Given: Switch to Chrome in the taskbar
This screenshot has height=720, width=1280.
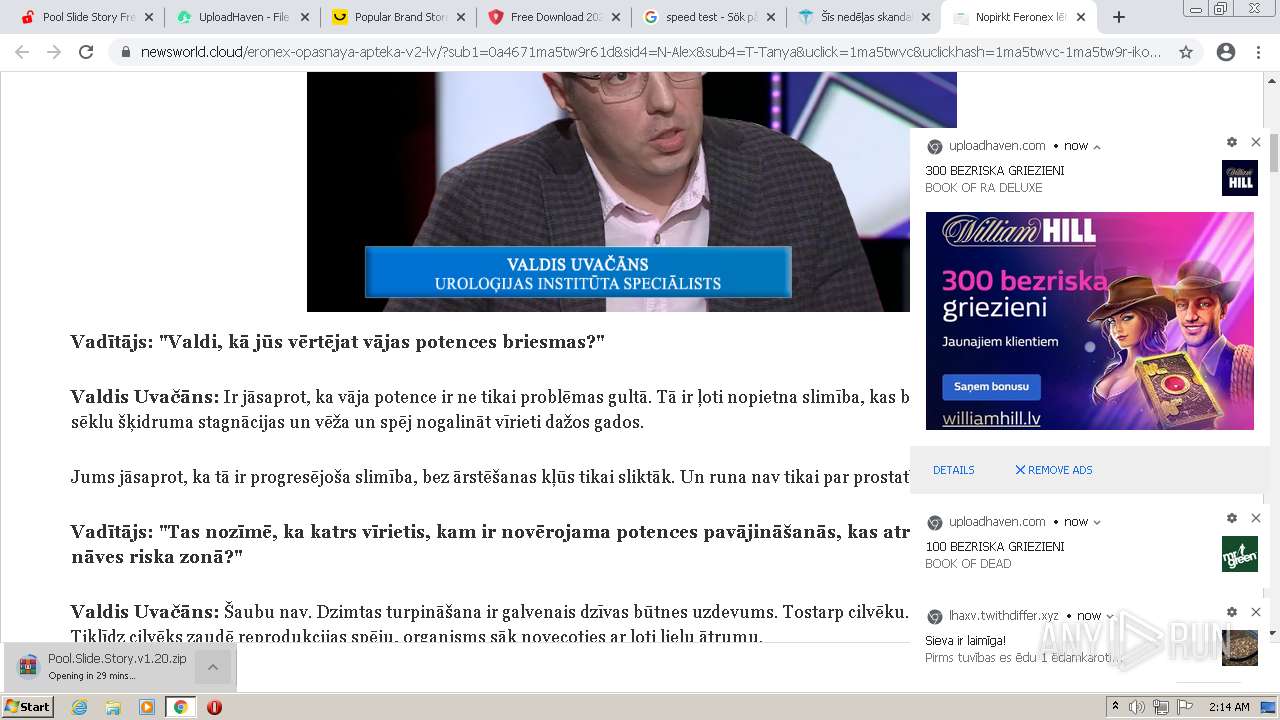Looking at the screenshot, I should (x=180, y=707).
